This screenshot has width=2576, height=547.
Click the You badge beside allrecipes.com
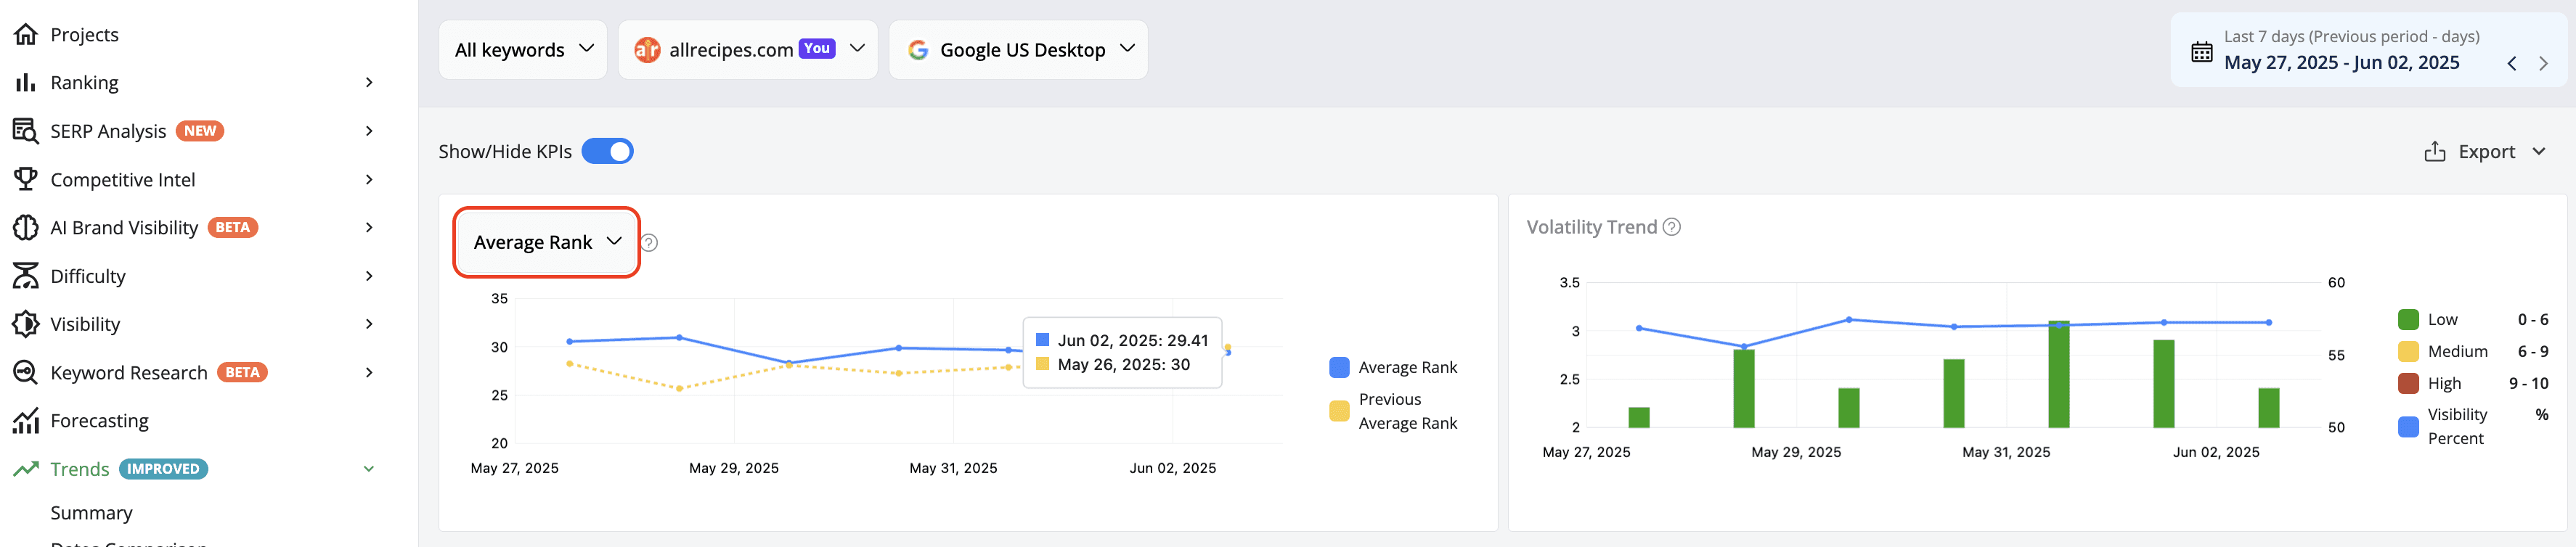[x=817, y=48]
